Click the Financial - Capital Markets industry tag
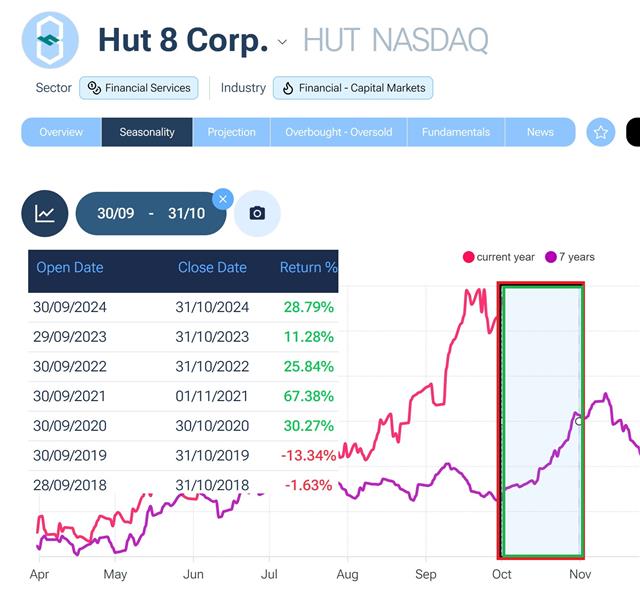This screenshot has height=593, width=640. tap(353, 88)
